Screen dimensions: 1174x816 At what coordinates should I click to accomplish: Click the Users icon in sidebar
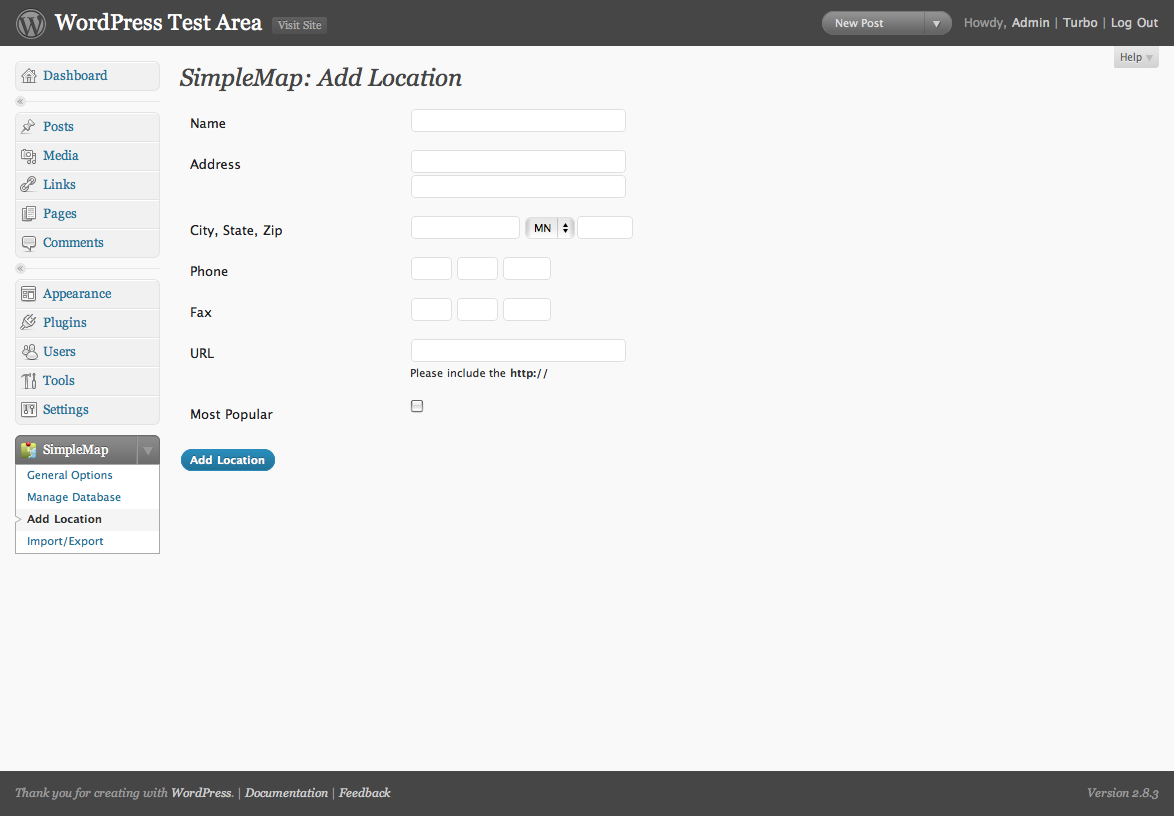[x=28, y=352]
